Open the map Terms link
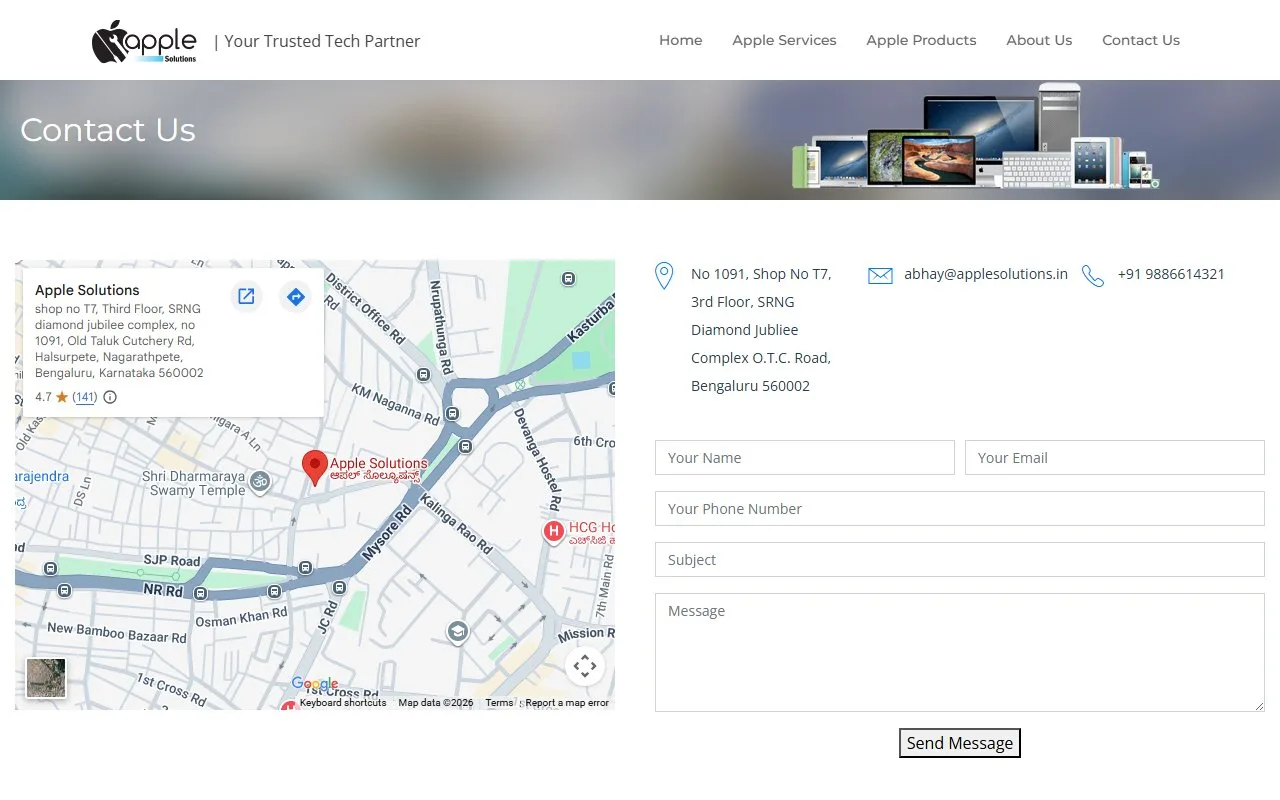1280x800 pixels. tap(499, 703)
